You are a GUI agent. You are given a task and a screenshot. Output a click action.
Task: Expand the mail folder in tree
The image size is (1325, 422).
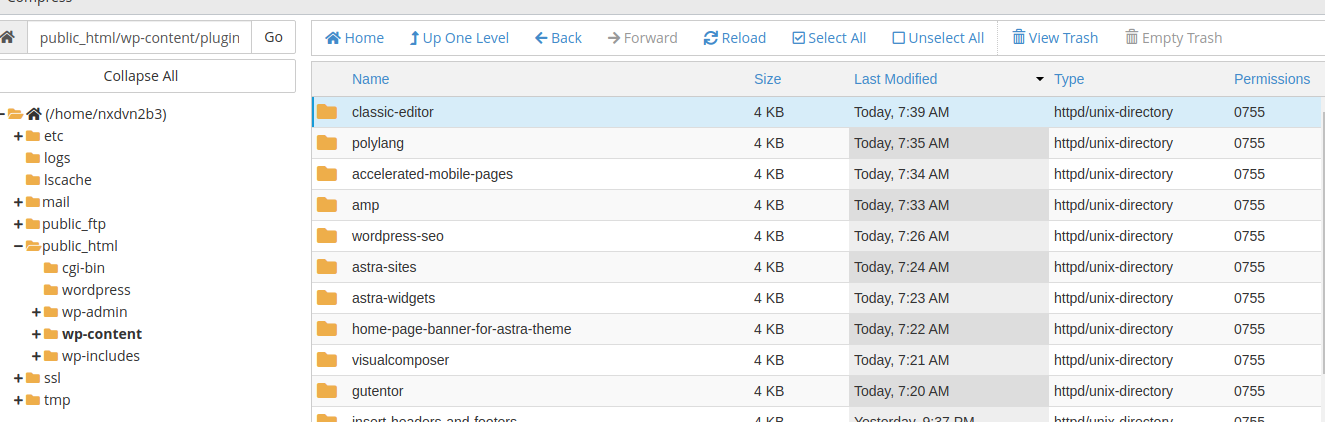(18, 202)
